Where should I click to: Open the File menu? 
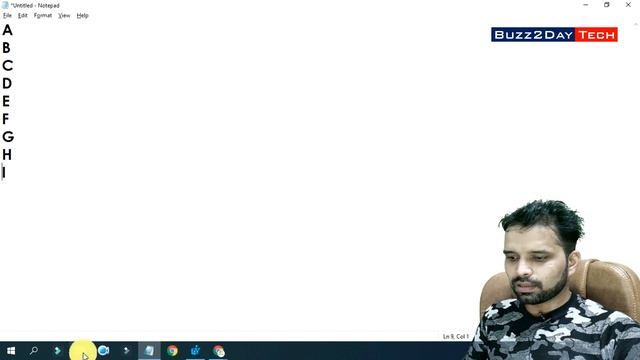point(7,16)
